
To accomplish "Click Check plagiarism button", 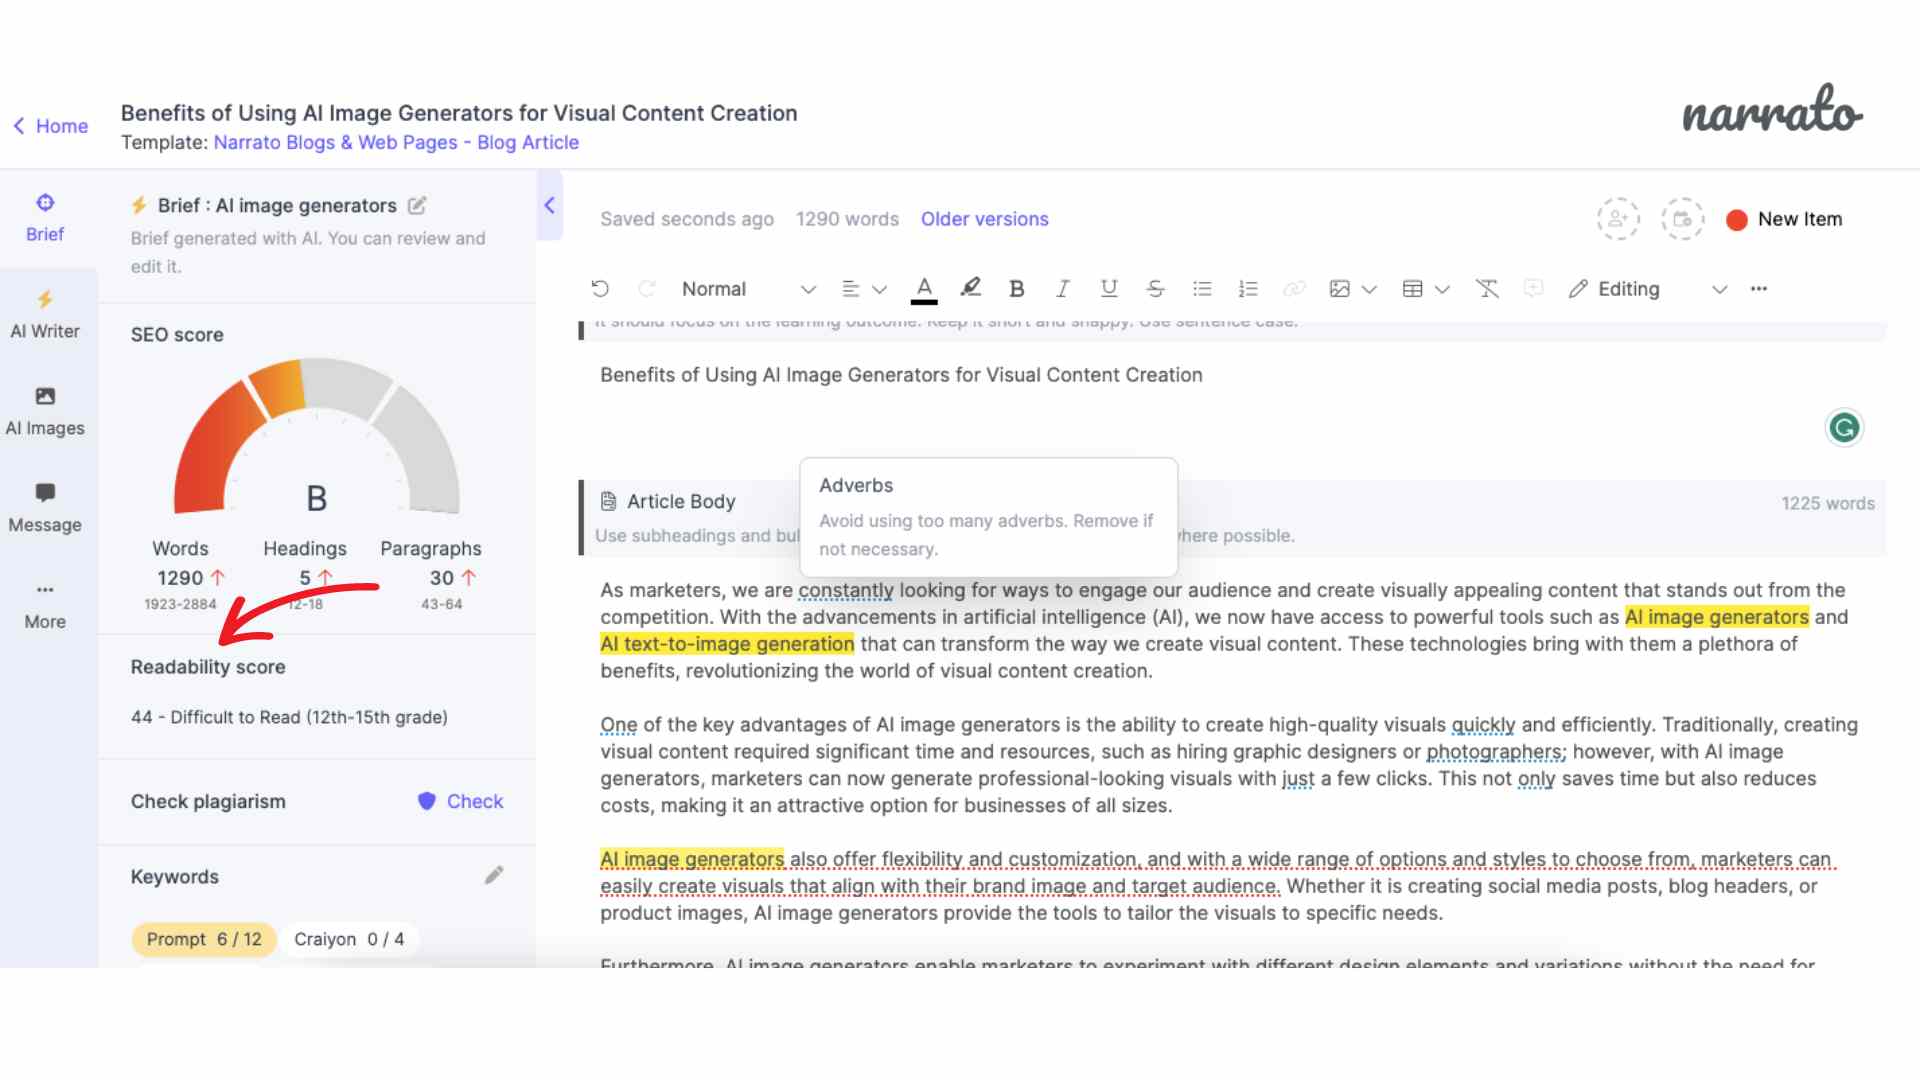I will click(x=463, y=800).
